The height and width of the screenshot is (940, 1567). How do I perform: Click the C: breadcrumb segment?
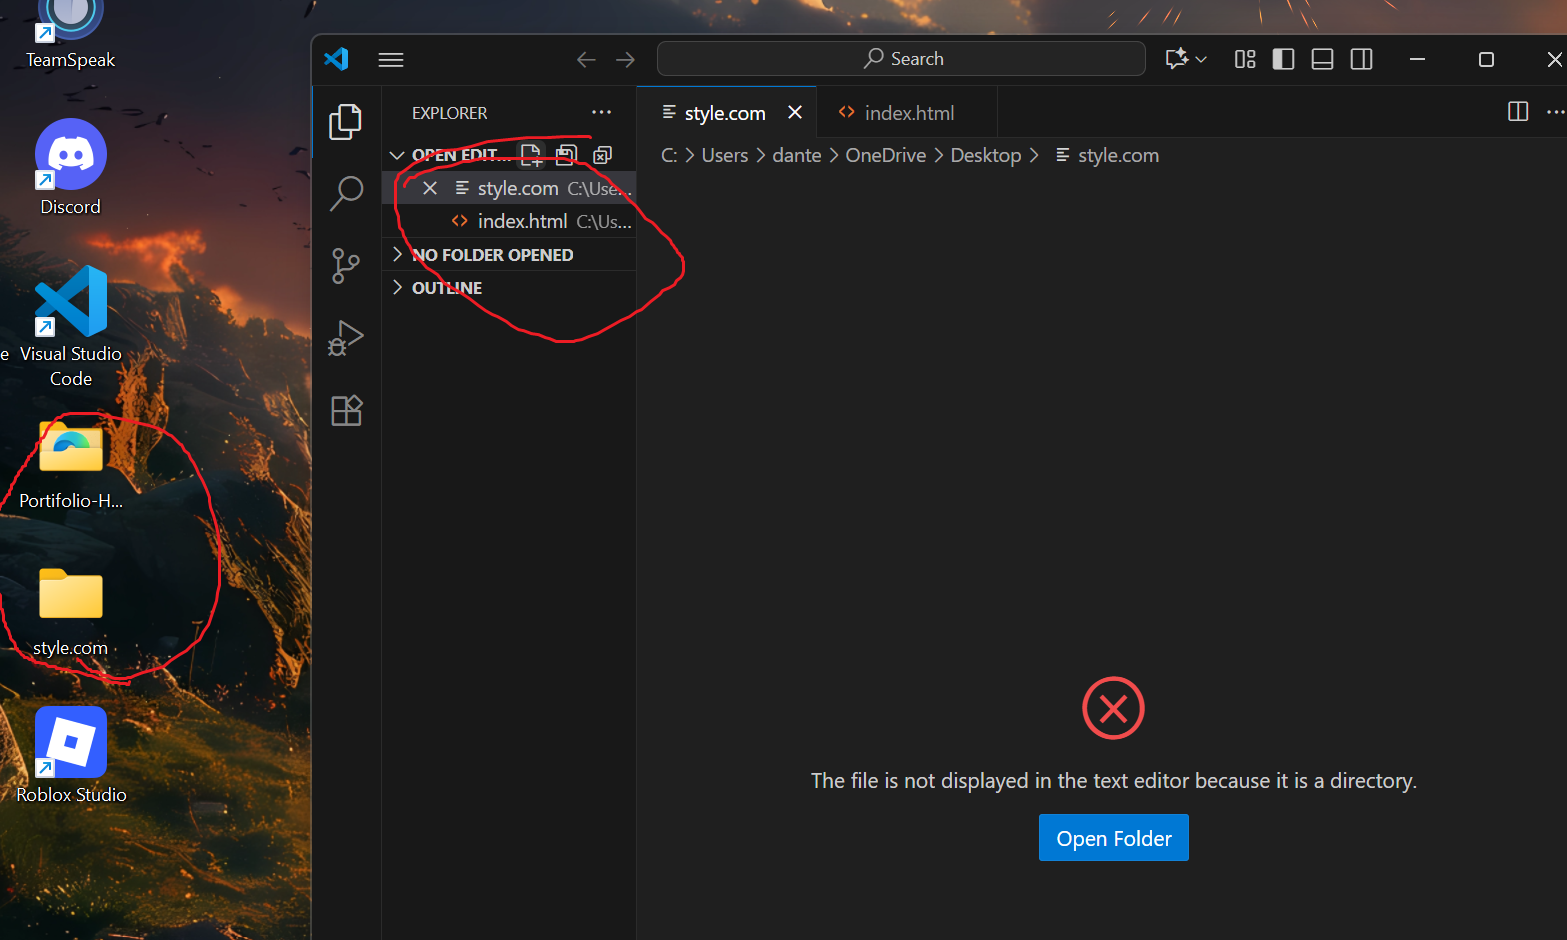[x=669, y=156]
